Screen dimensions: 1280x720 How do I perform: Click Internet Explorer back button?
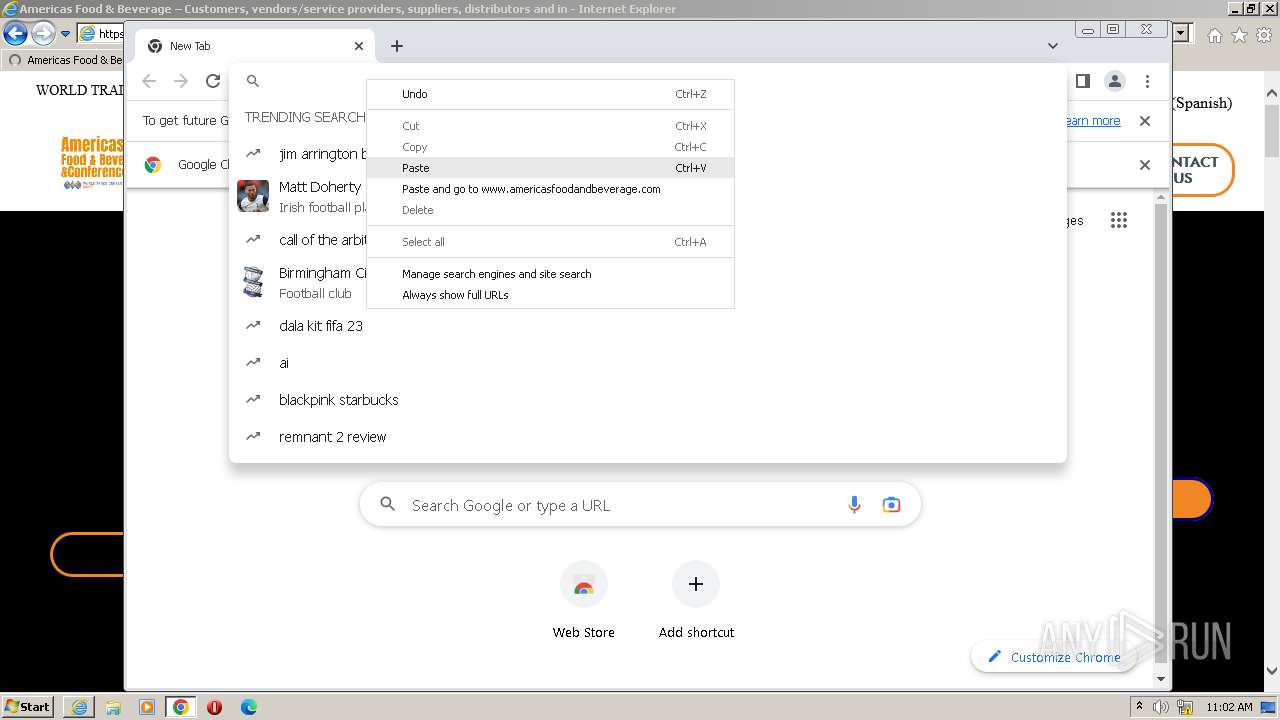click(15, 34)
